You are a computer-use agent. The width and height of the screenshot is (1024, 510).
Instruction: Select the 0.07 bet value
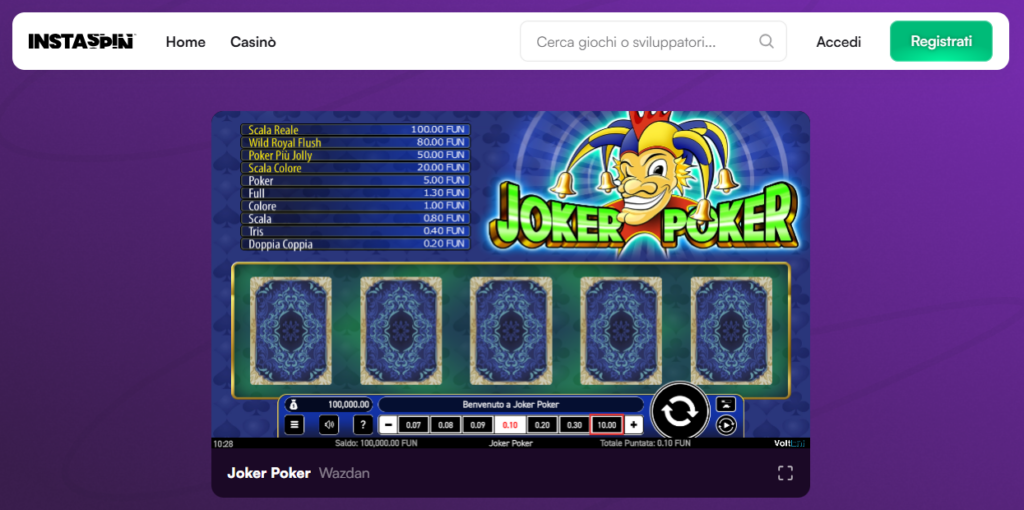pos(413,425)
